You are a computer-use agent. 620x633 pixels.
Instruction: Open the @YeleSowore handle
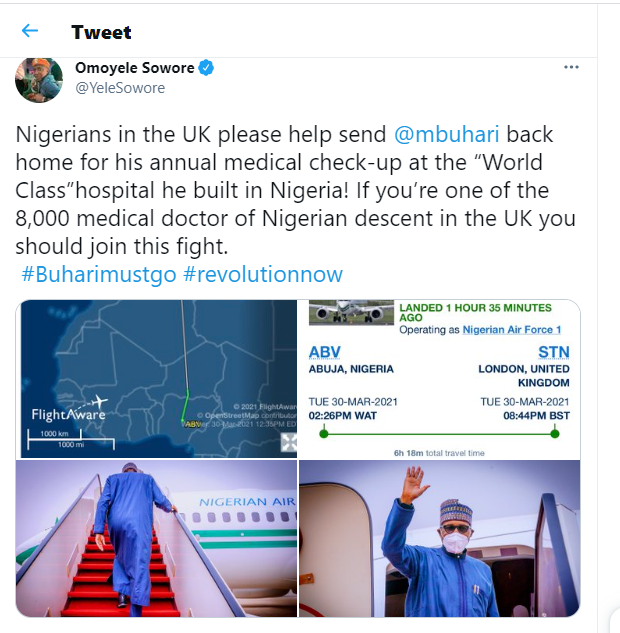pyautogui.click(x=120, y=88)
